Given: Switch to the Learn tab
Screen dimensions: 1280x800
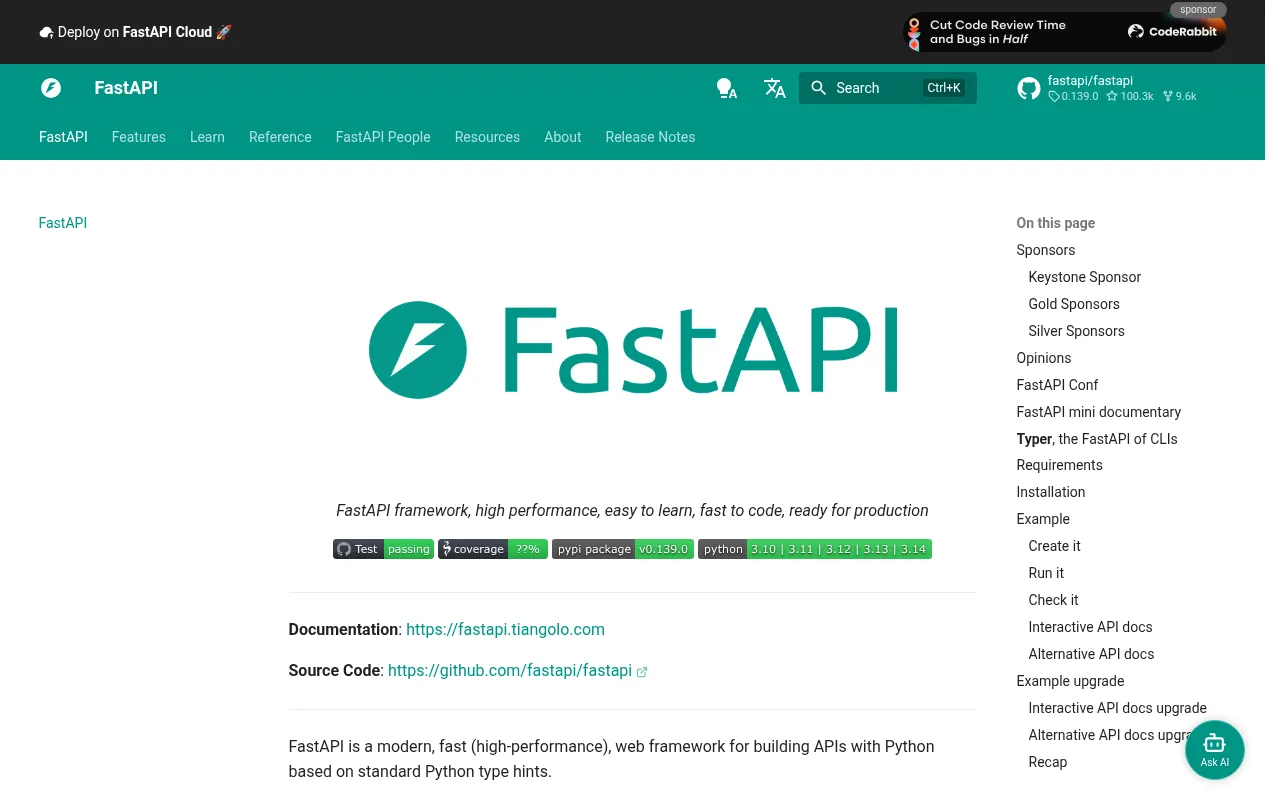Looking at the screenshot, I should [207, 137].
